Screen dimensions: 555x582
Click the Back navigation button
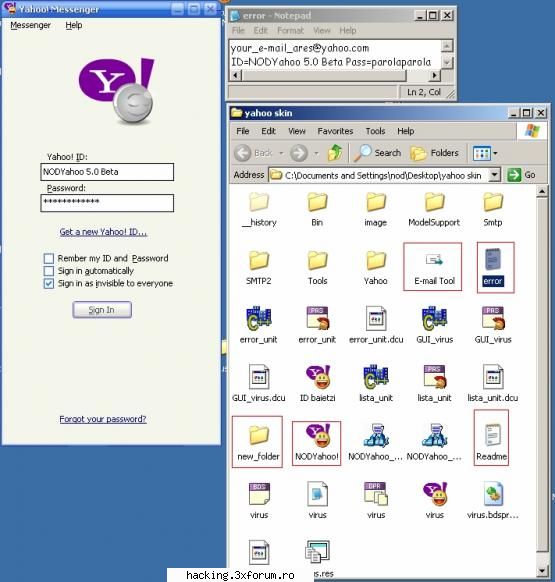click(x=253, y=153)
